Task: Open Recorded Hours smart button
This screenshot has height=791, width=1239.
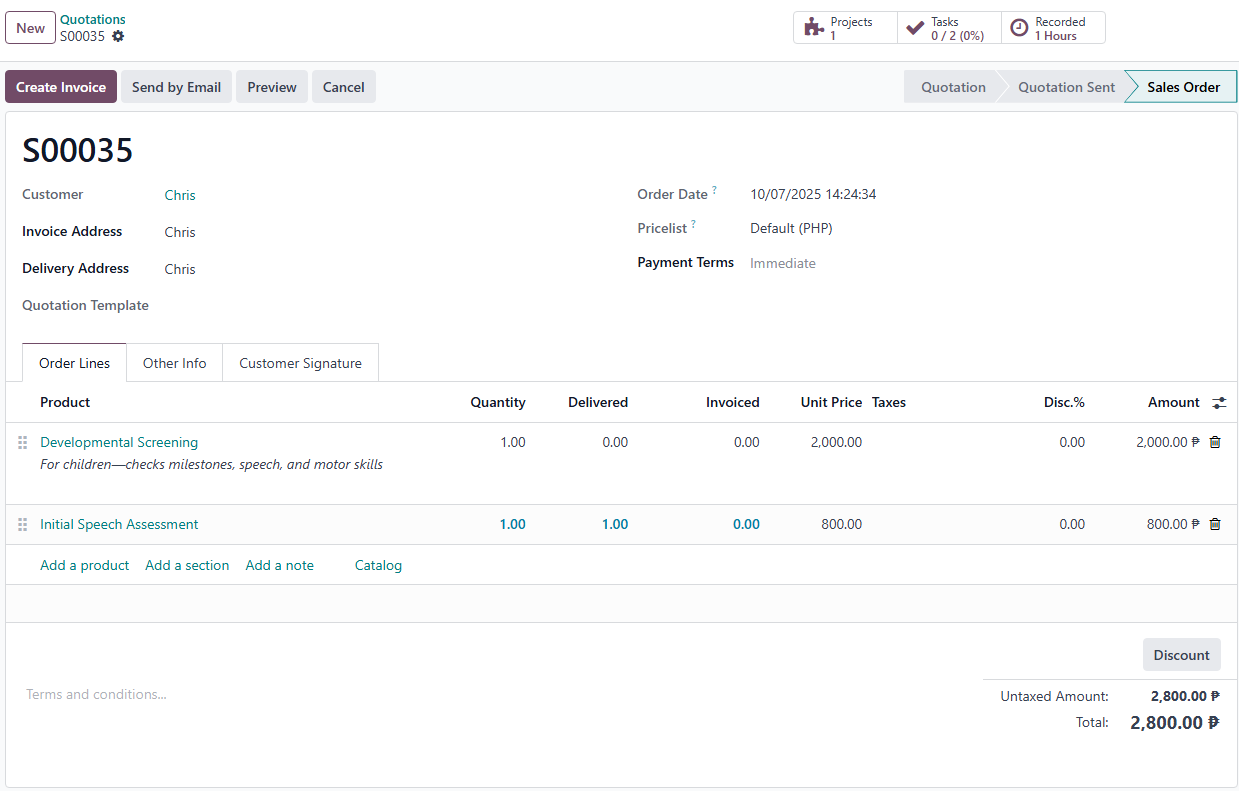Action: [x=1053, y=28]
